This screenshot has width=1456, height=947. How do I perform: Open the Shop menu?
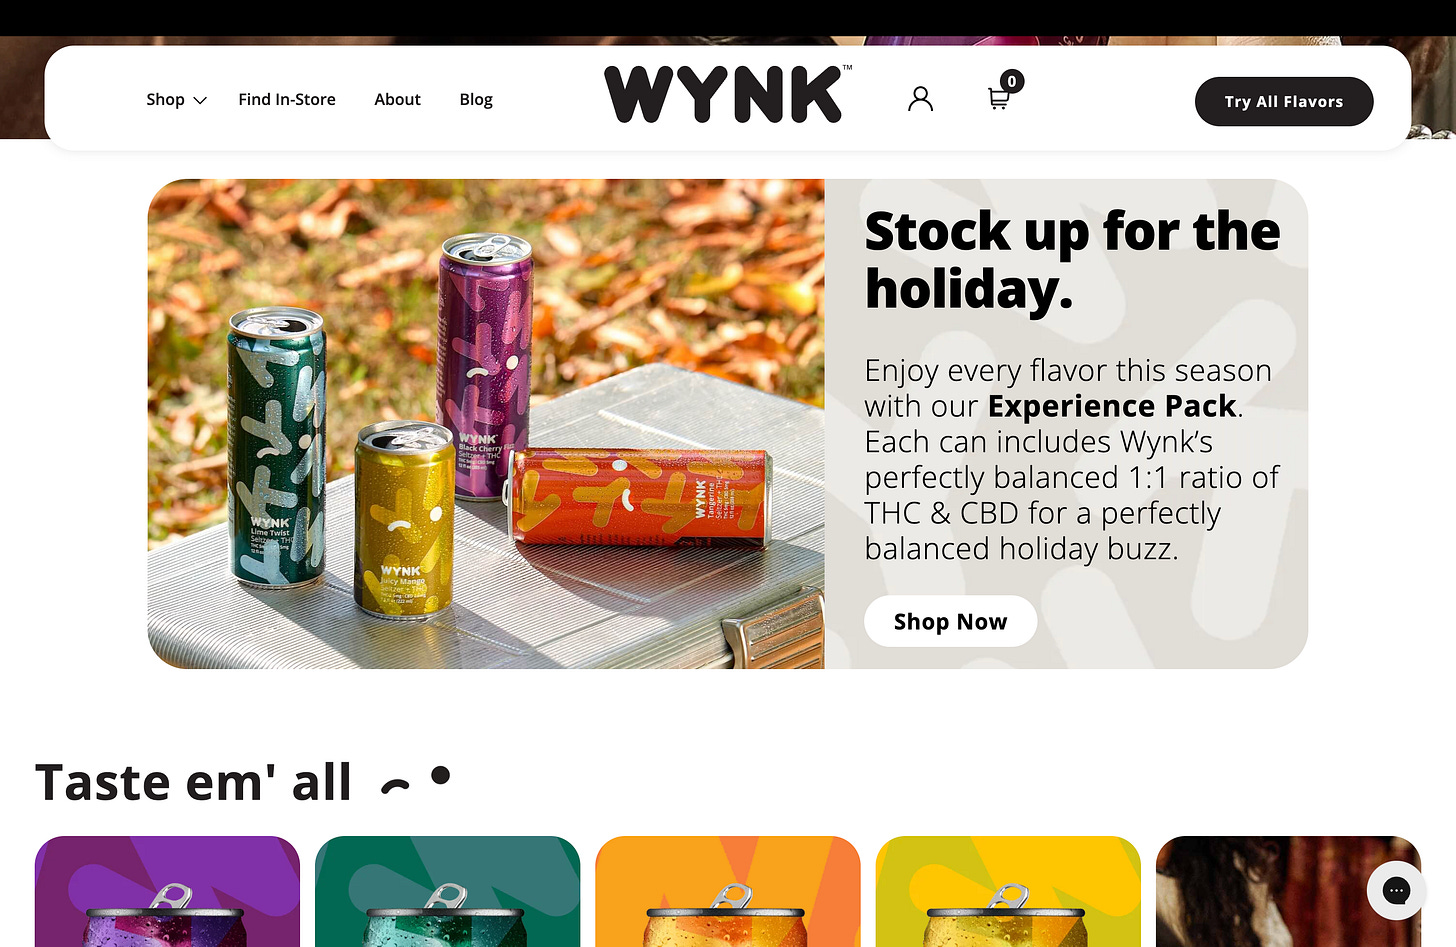click(176, 99)
